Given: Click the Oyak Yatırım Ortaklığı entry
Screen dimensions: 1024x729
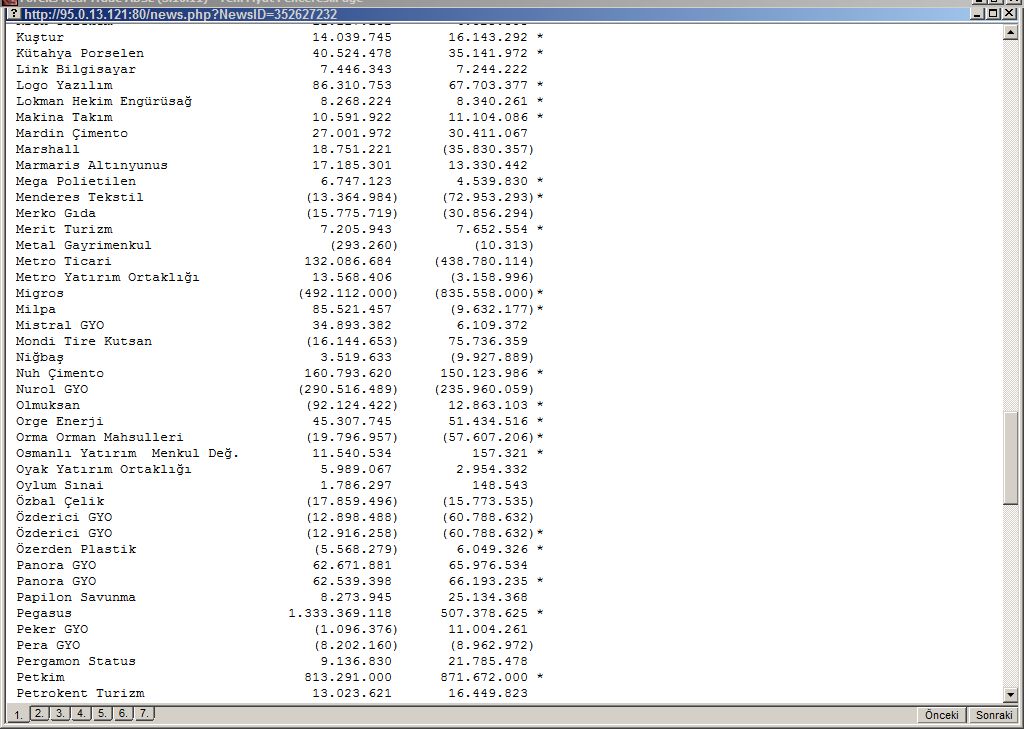Looking at the screenshot, I should point(104,469).
